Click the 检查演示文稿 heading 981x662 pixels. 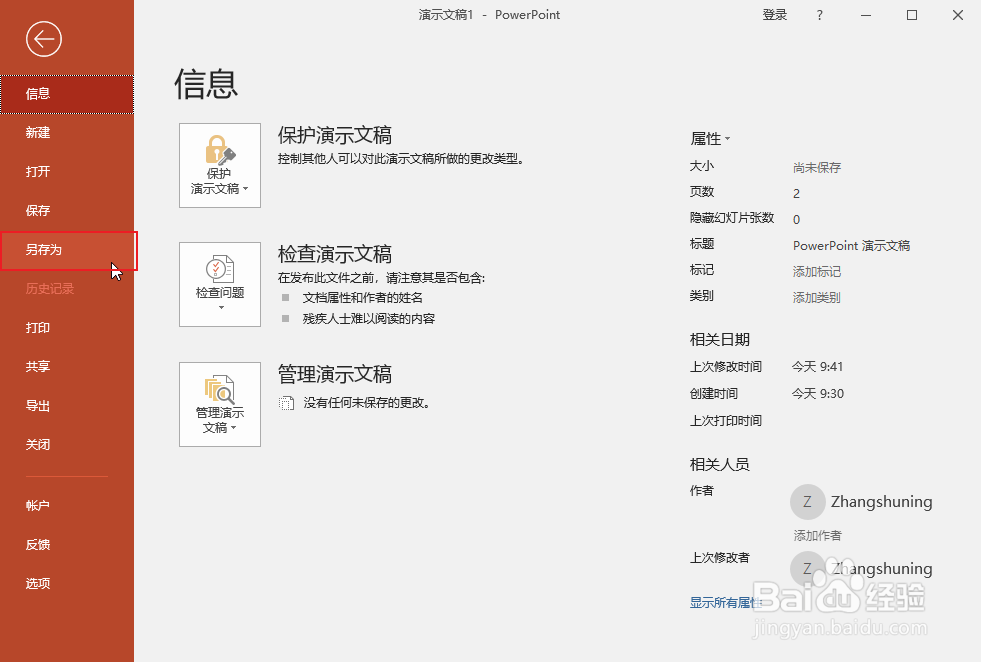click(335, 254)
